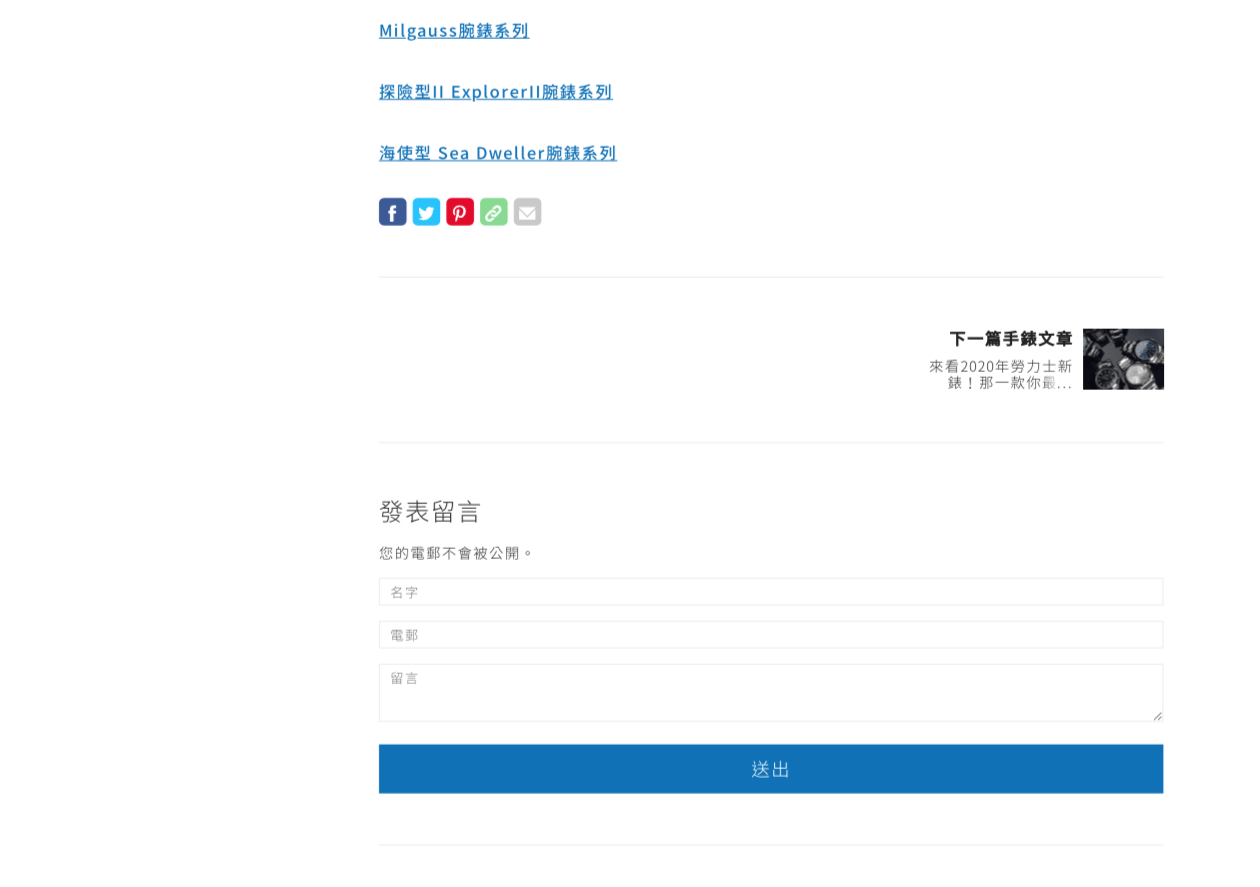The height and width of the screenshot is (887, 1260).
Task: Grab the comment textarea resize handle
Action: [x=1157, y=715]
